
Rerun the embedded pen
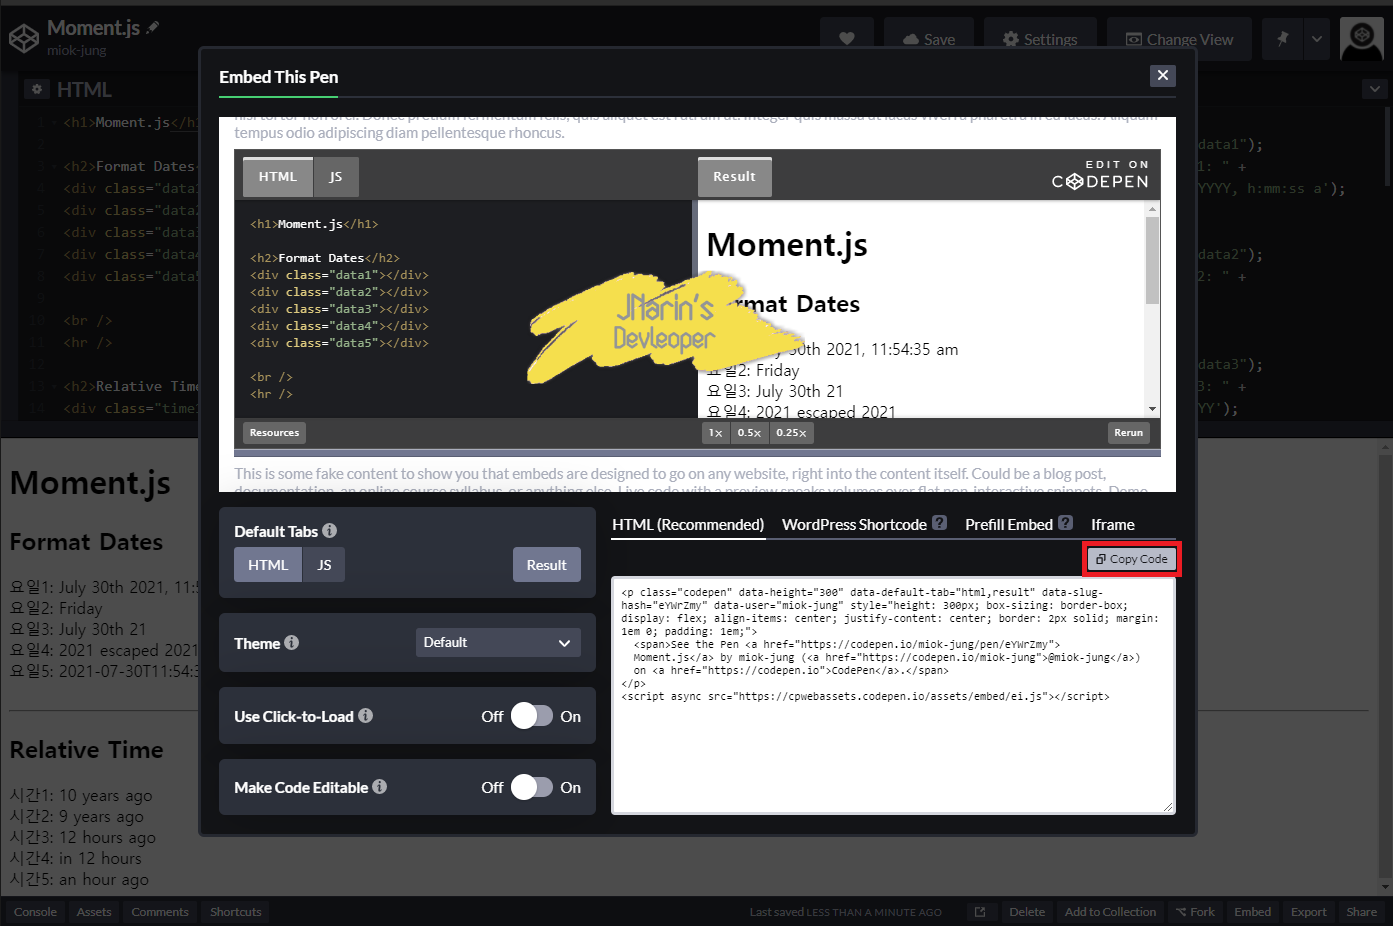coord(1128,433)
